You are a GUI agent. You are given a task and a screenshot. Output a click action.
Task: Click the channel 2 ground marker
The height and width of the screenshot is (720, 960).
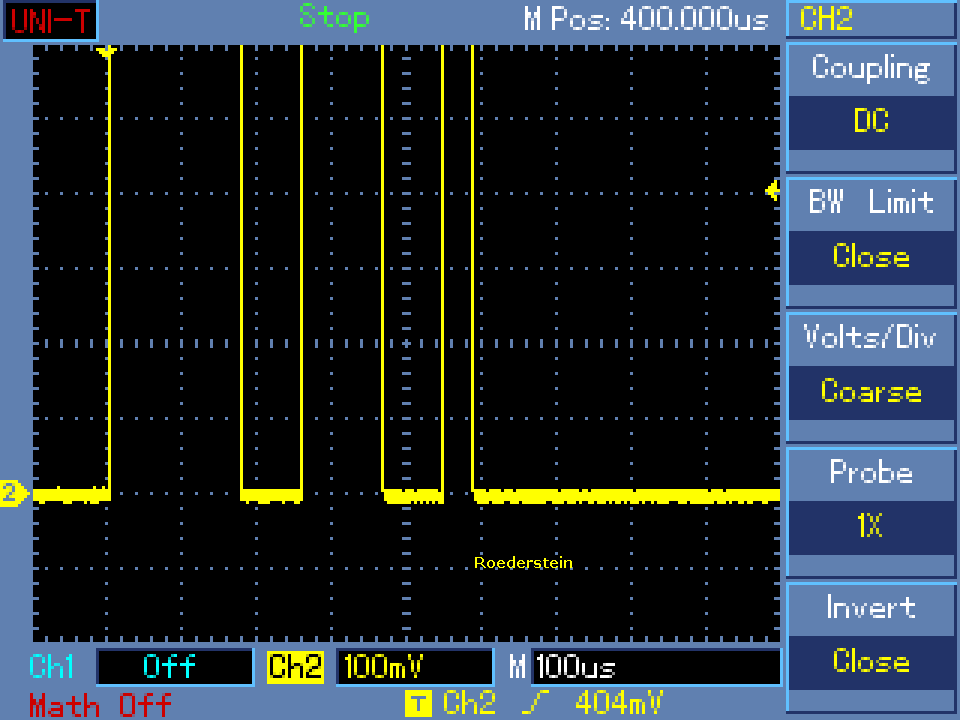click(13, 493)
